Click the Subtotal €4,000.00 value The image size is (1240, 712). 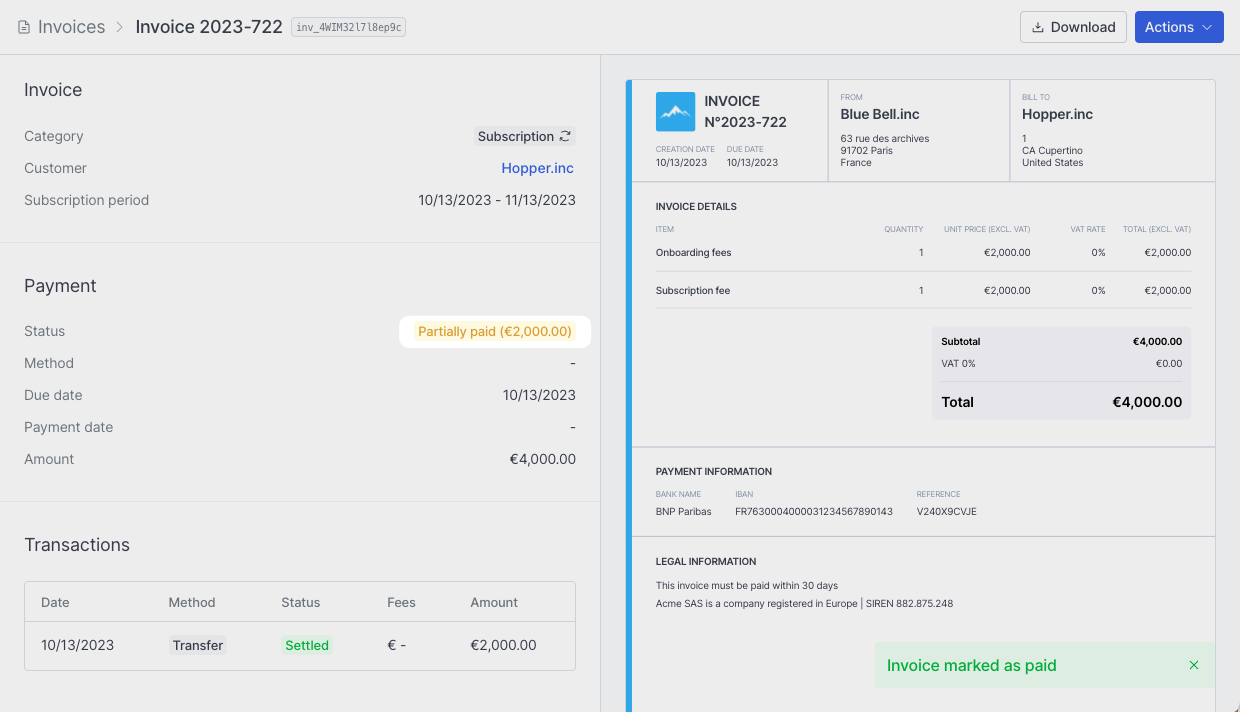pyautogui.click(x=1157, y=342)
